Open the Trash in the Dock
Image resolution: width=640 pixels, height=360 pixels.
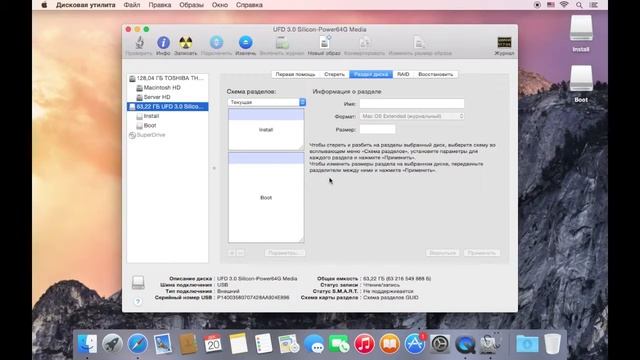(553, 344)
